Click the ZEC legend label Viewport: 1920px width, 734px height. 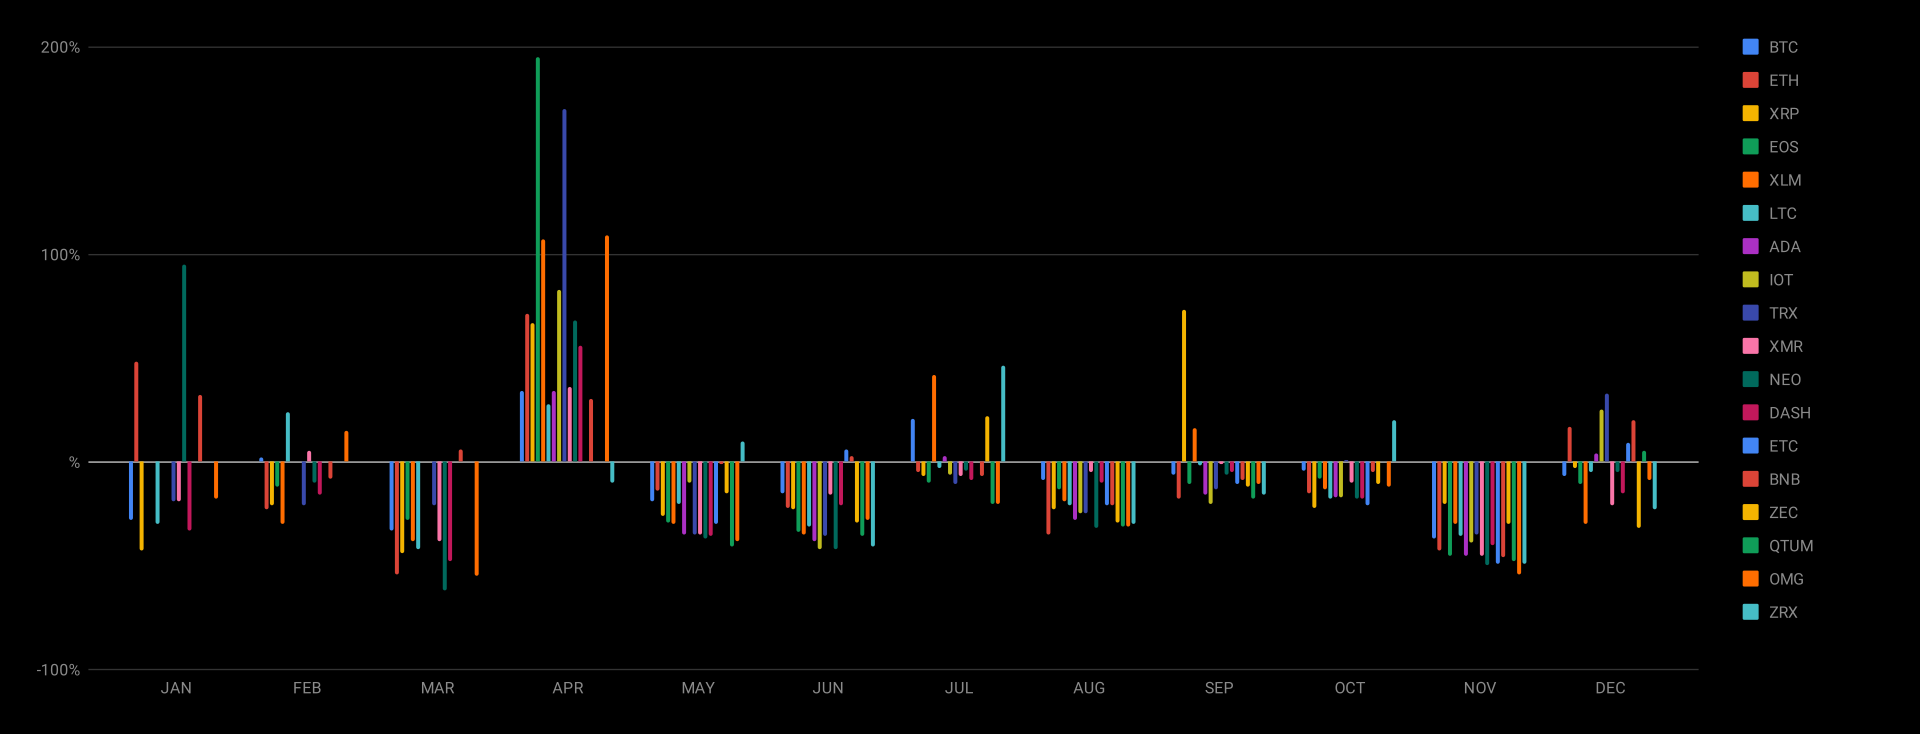pos(1783,513)
